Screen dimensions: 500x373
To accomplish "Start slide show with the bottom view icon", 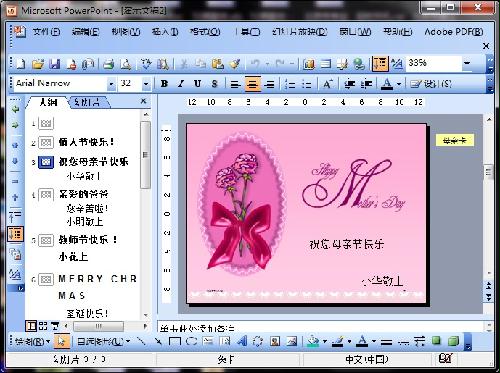I will click(x=55, y=326).
